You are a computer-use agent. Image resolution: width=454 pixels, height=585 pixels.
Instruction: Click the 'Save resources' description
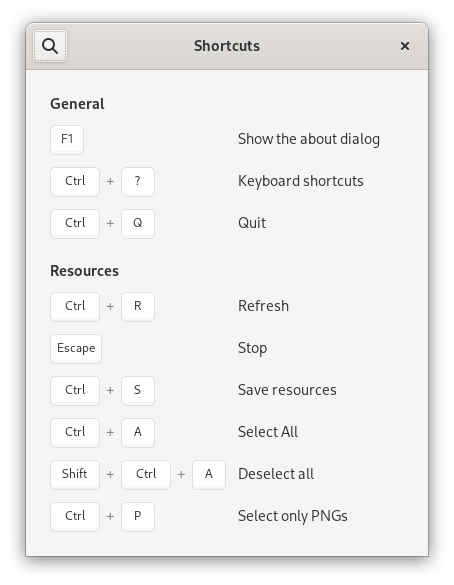[x=287, y=390]
